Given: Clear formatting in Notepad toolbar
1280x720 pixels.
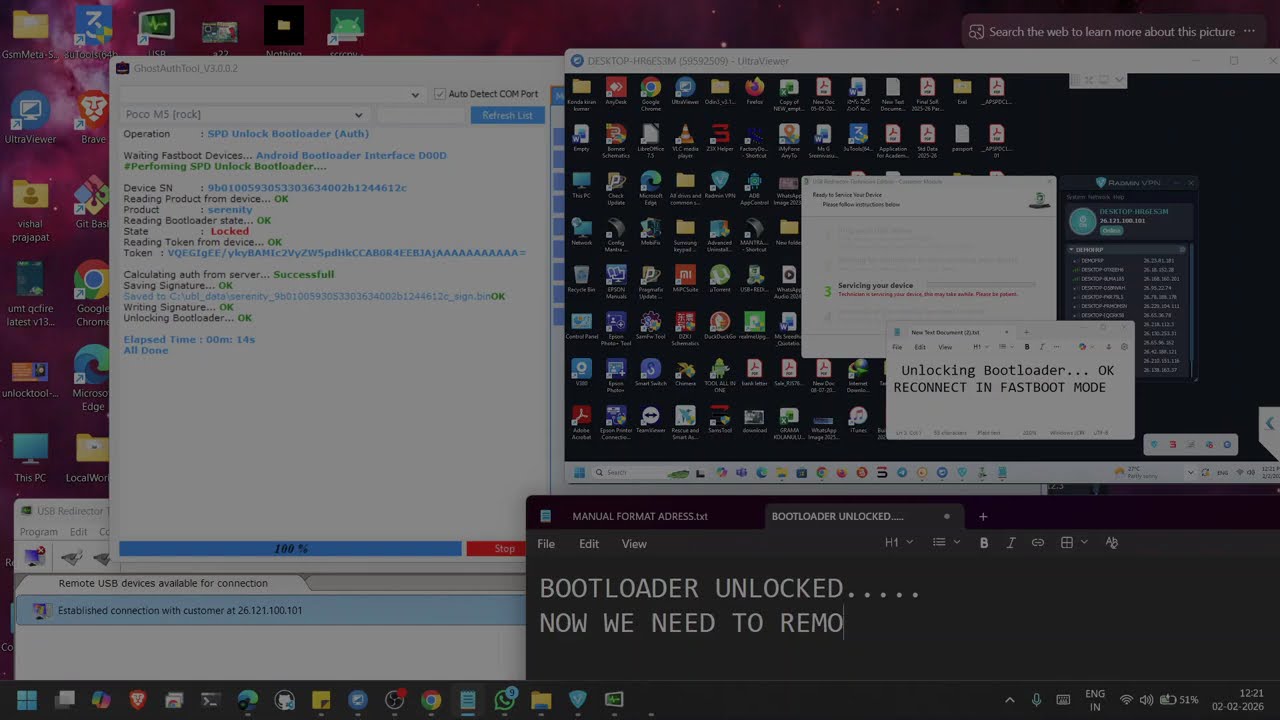Looking at the screenshot, I should [1112, 543].
